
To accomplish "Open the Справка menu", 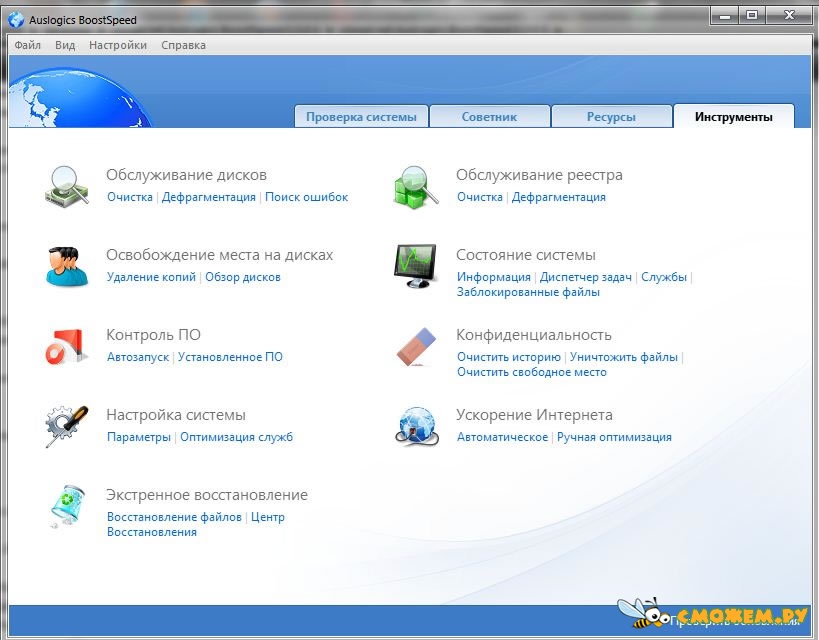I will click(183, 45).
